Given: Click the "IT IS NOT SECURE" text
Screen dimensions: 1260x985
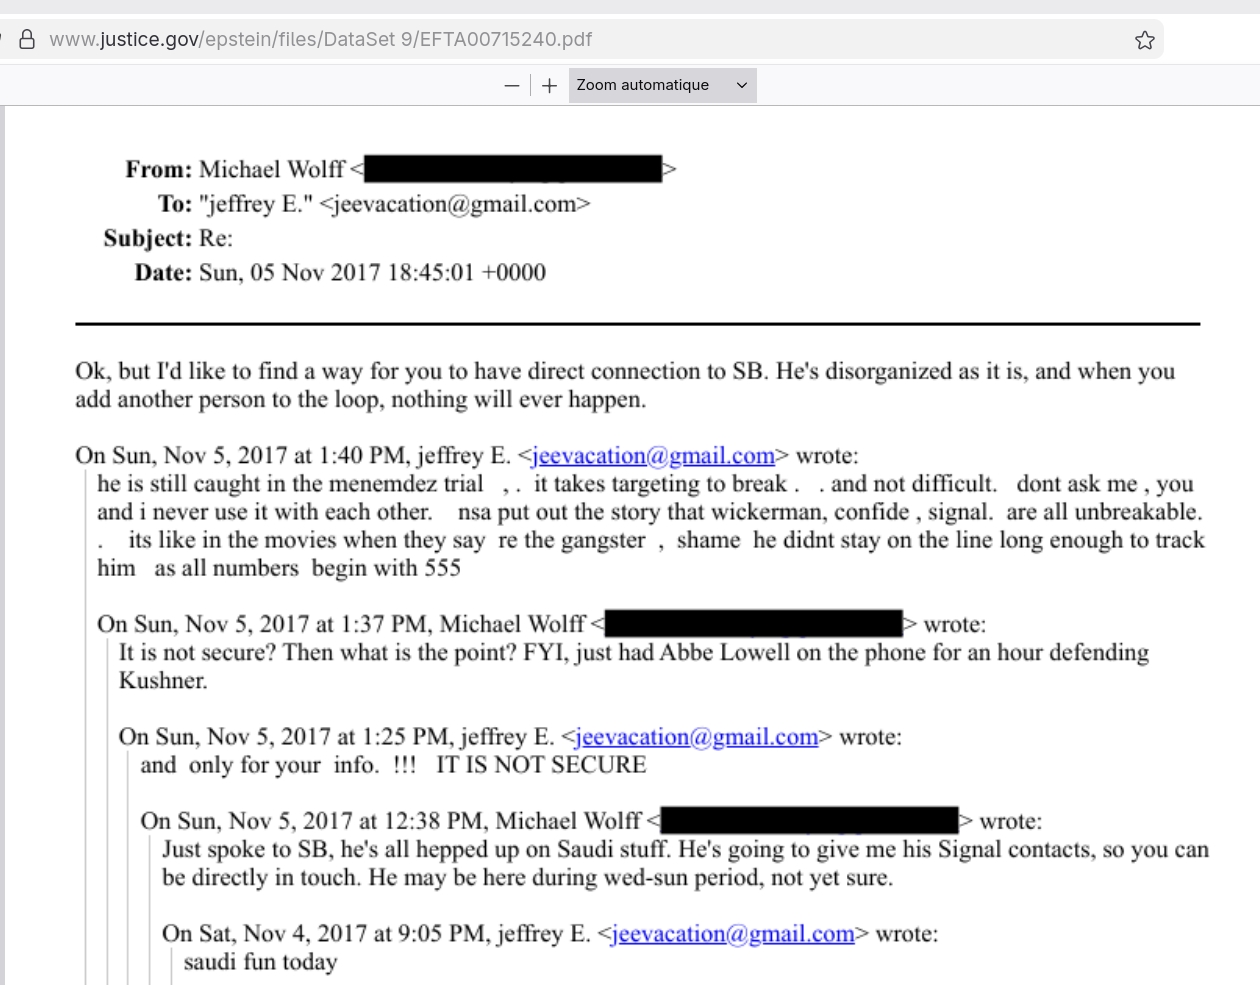Looking at the screenshot, I should 541,765.
